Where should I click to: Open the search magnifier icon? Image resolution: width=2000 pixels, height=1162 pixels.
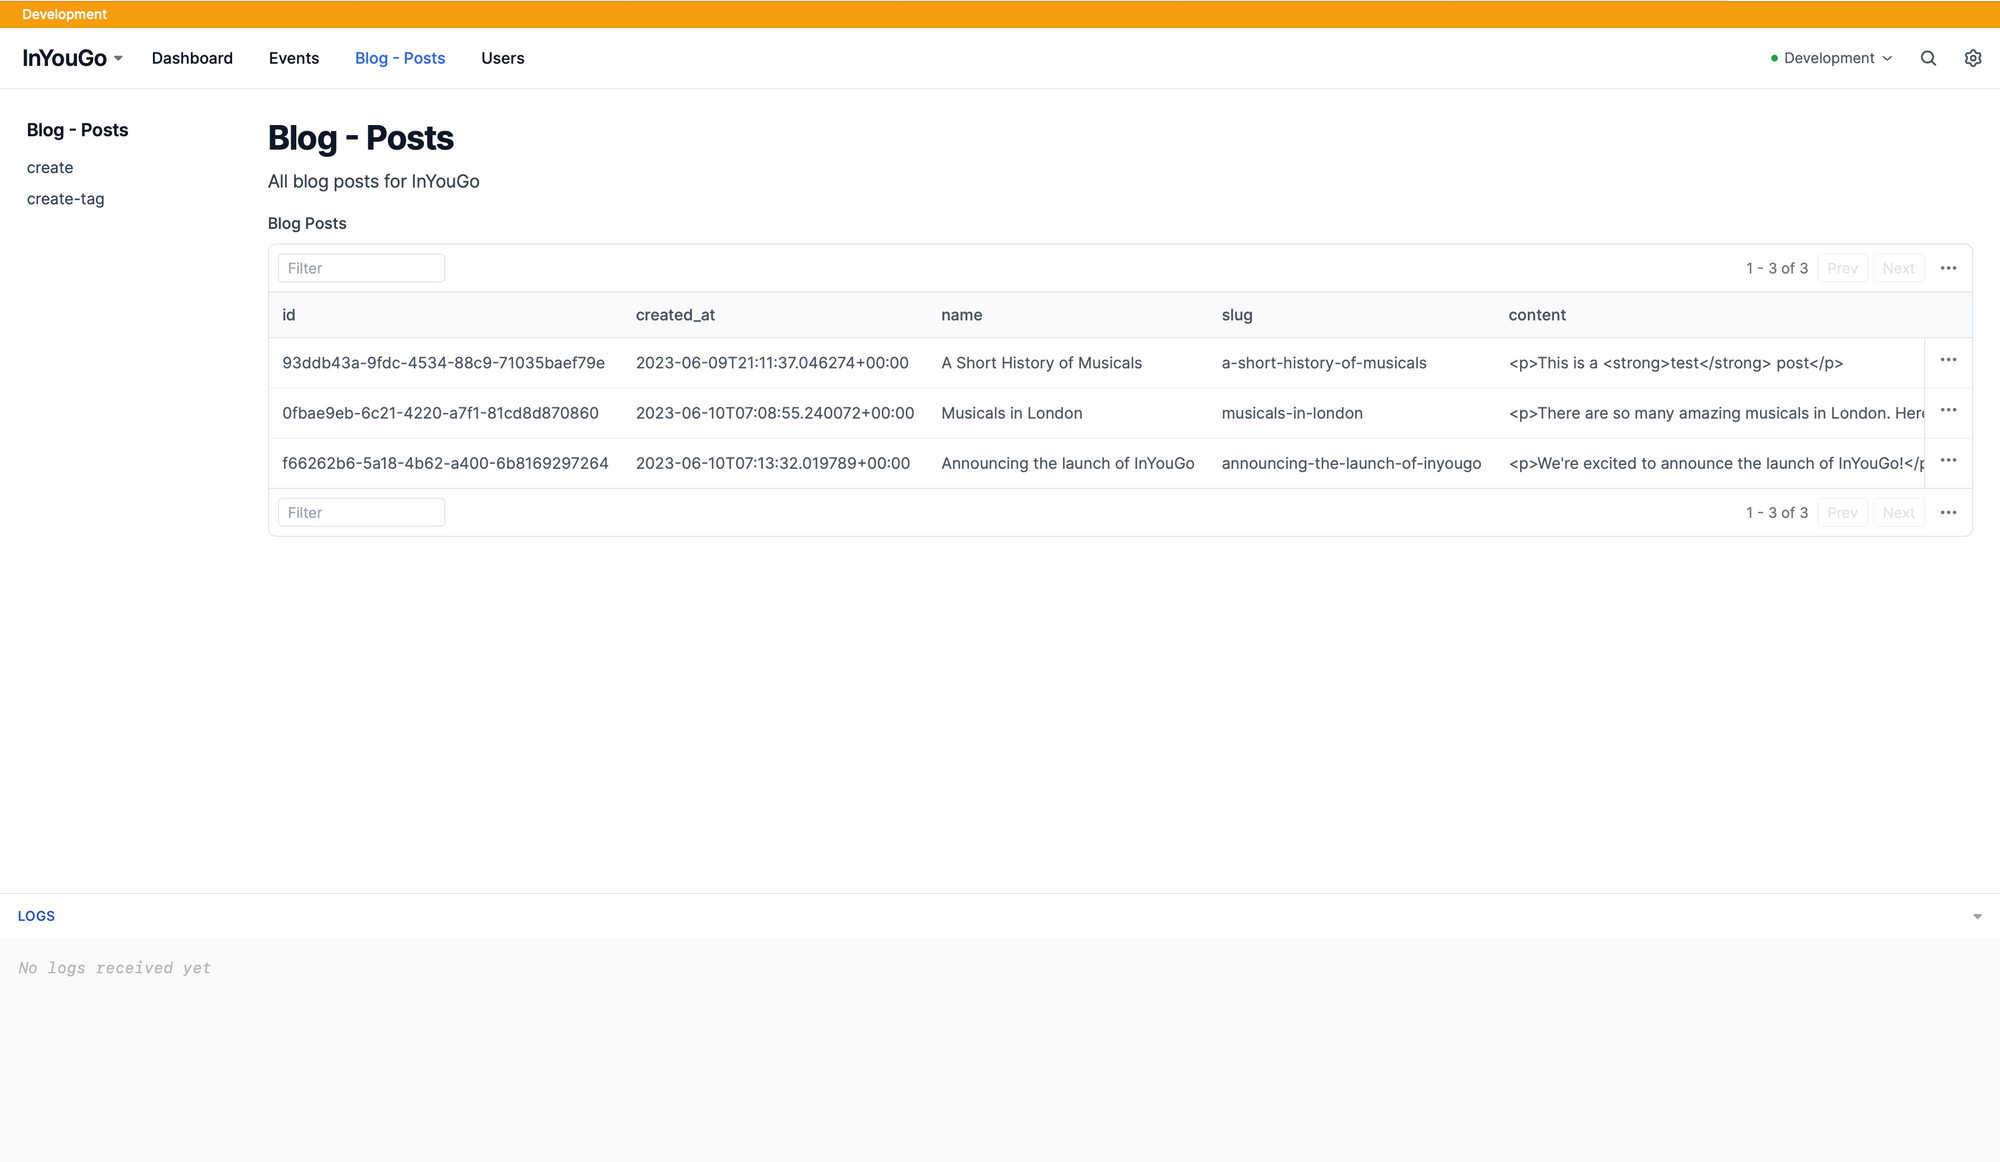click(x=1928, y=58)
